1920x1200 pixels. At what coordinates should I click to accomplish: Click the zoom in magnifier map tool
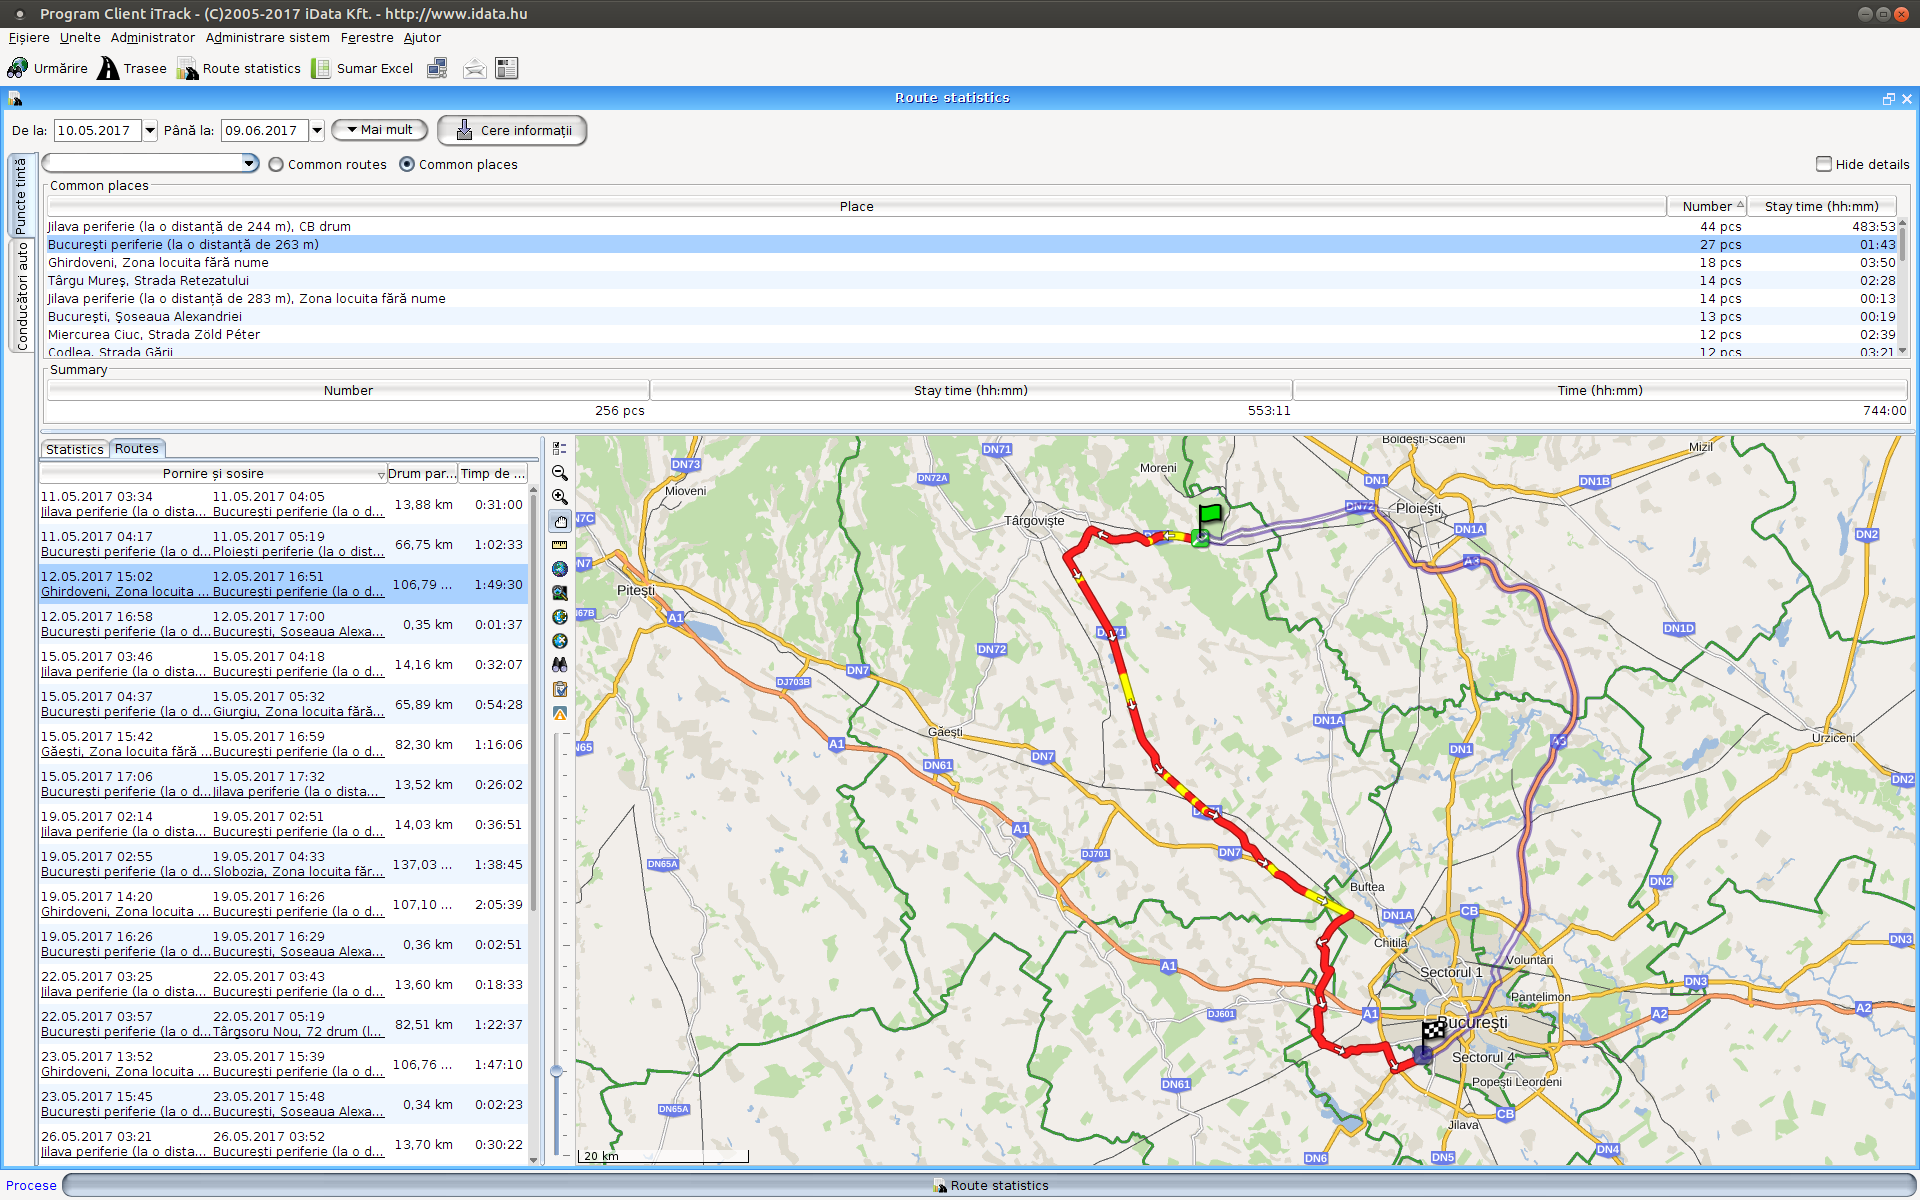tap(560, 497)
